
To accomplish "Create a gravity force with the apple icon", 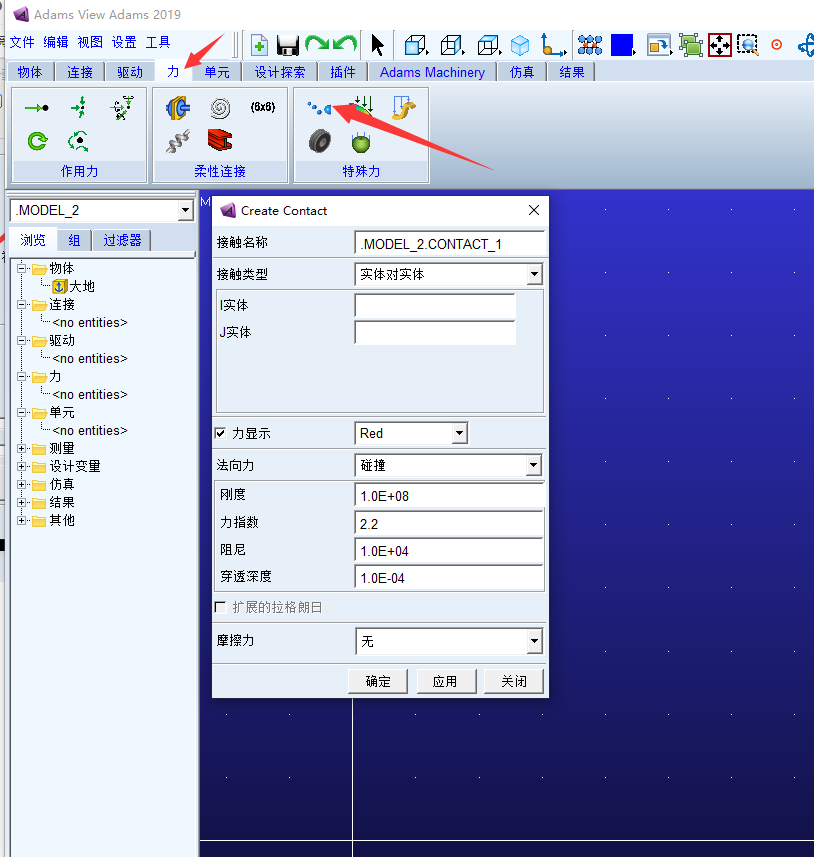I will pos(361,142).
